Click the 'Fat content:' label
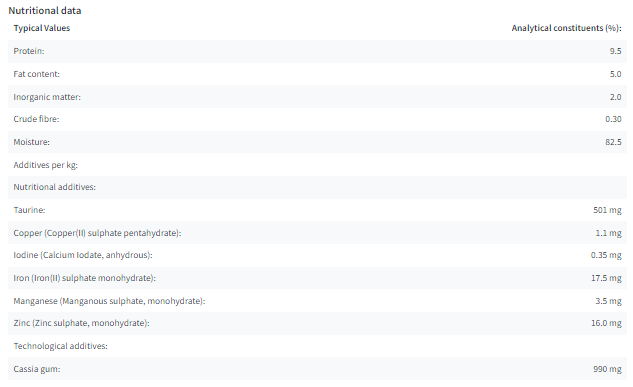633x387 pixels. 36,74
